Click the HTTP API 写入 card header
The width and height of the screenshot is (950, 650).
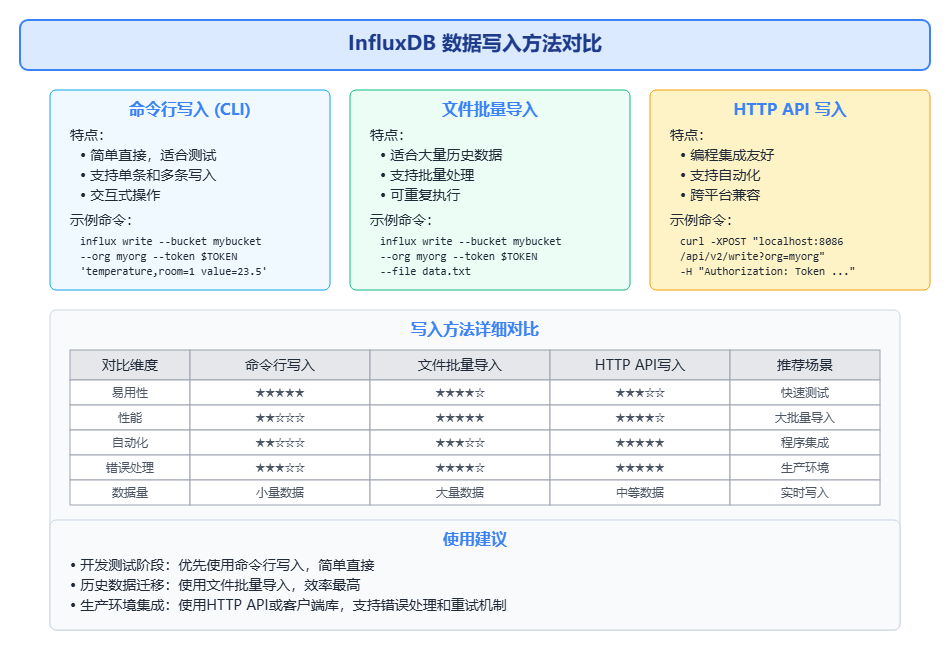(789, 110)
